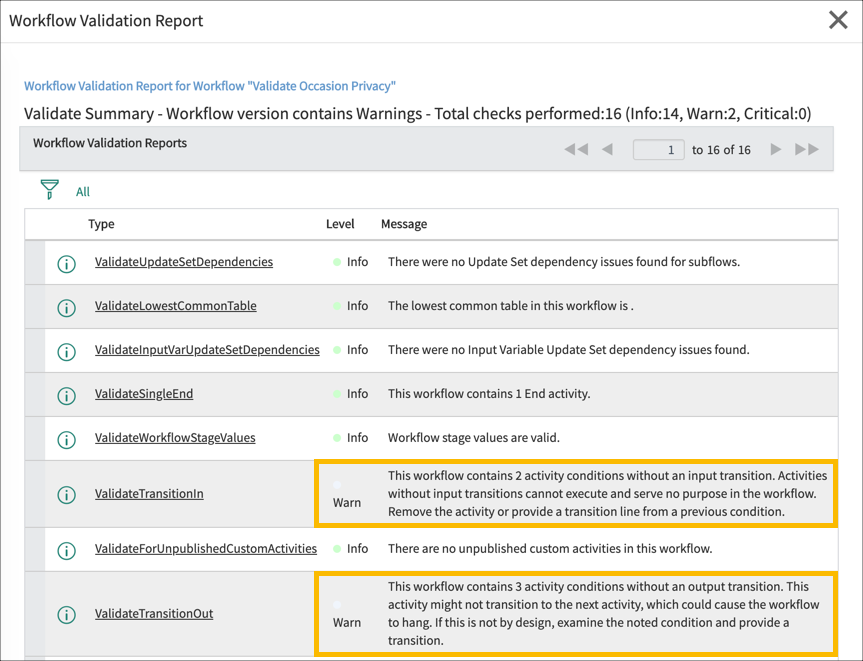Click the info icon beside ValidateTransitionOut
Viewport: 863px width, 661px height.
coord(66,614)
